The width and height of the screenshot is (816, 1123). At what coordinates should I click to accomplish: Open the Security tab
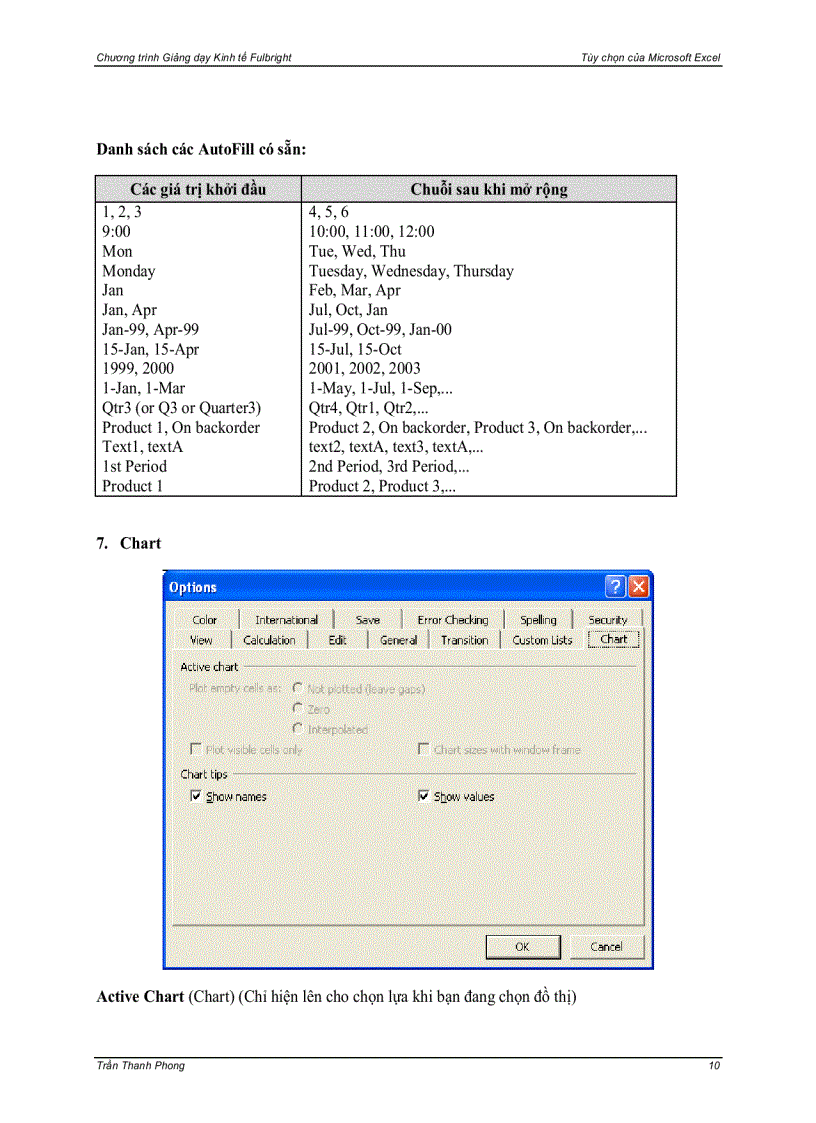pos(609,619)
